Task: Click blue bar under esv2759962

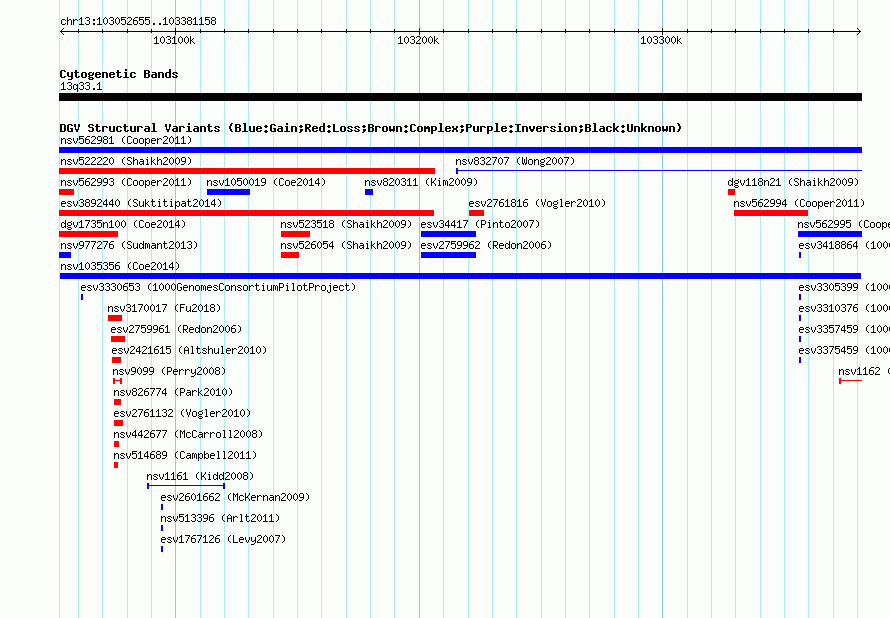Action: 448,255
